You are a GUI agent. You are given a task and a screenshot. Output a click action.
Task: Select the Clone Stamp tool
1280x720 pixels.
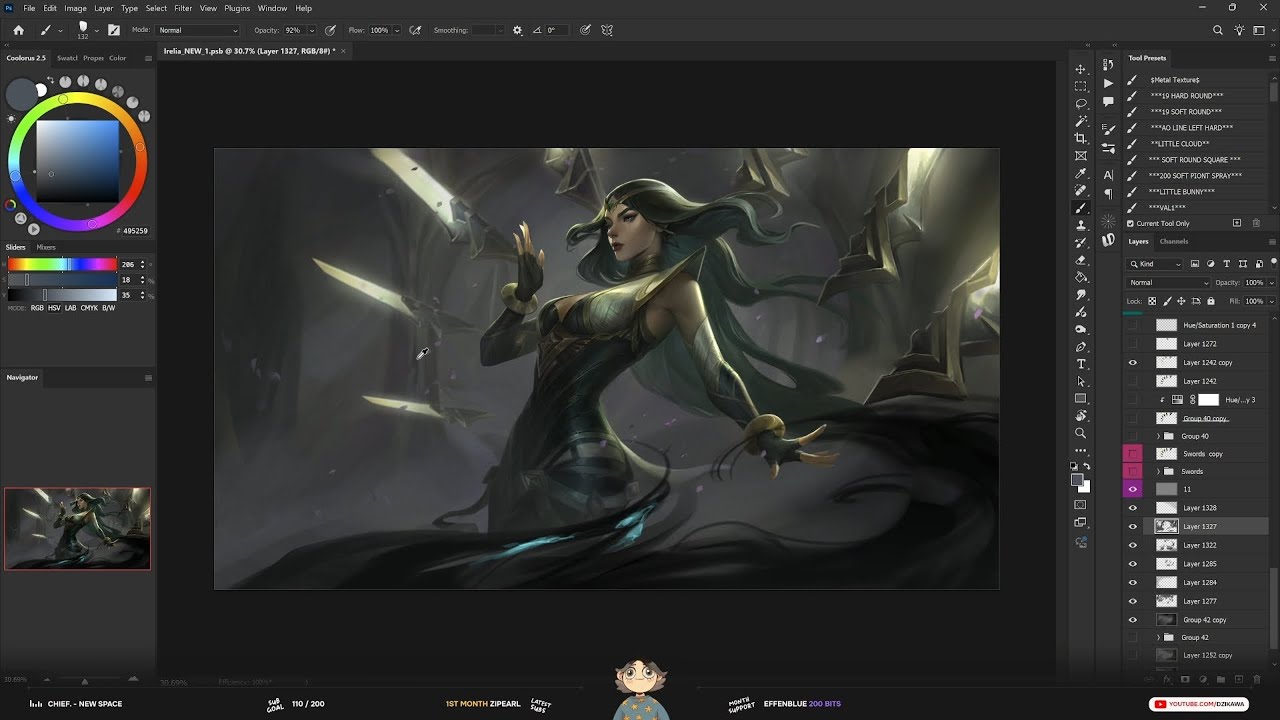1080,225
